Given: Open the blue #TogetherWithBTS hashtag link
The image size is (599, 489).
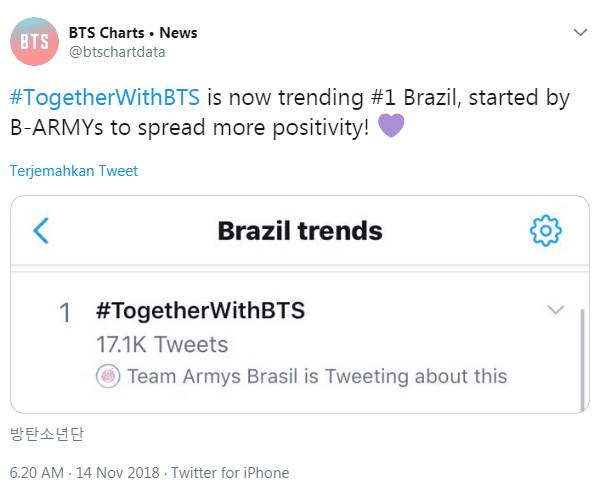Looking at the screenshot, I should pos(105,97).
